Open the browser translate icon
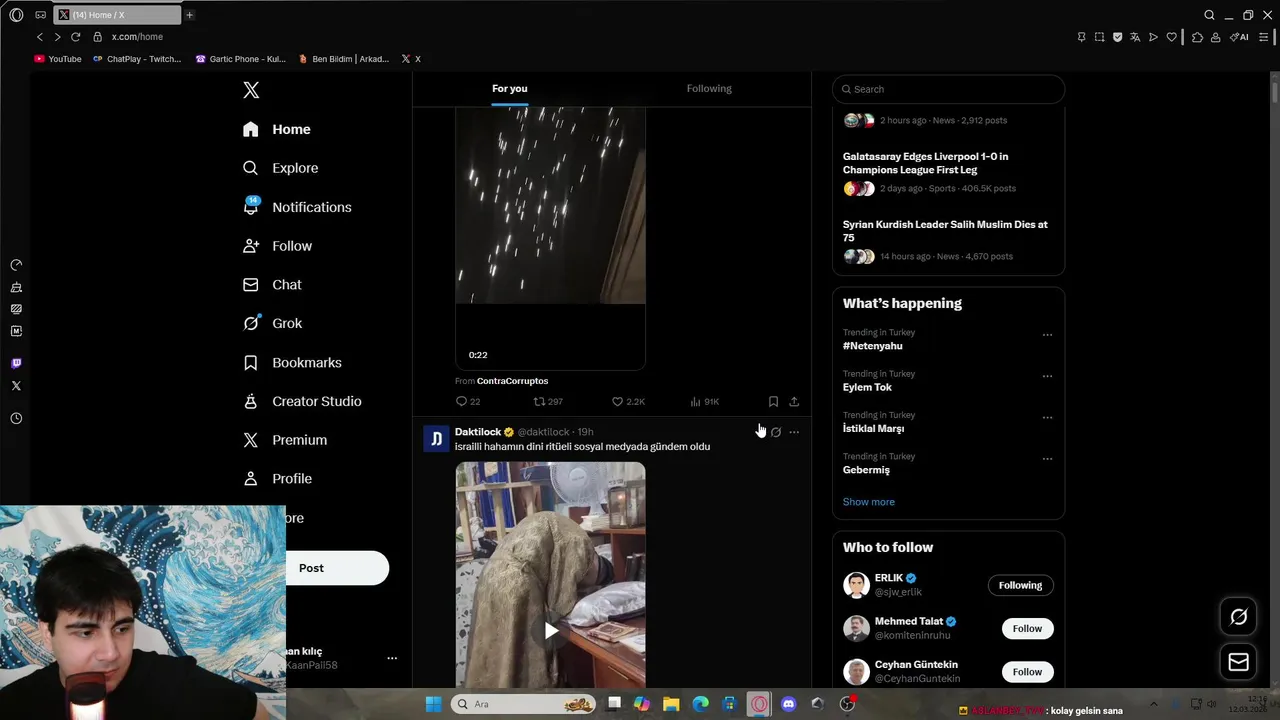Screen dimensions: 1280x720 (1135, 37)
